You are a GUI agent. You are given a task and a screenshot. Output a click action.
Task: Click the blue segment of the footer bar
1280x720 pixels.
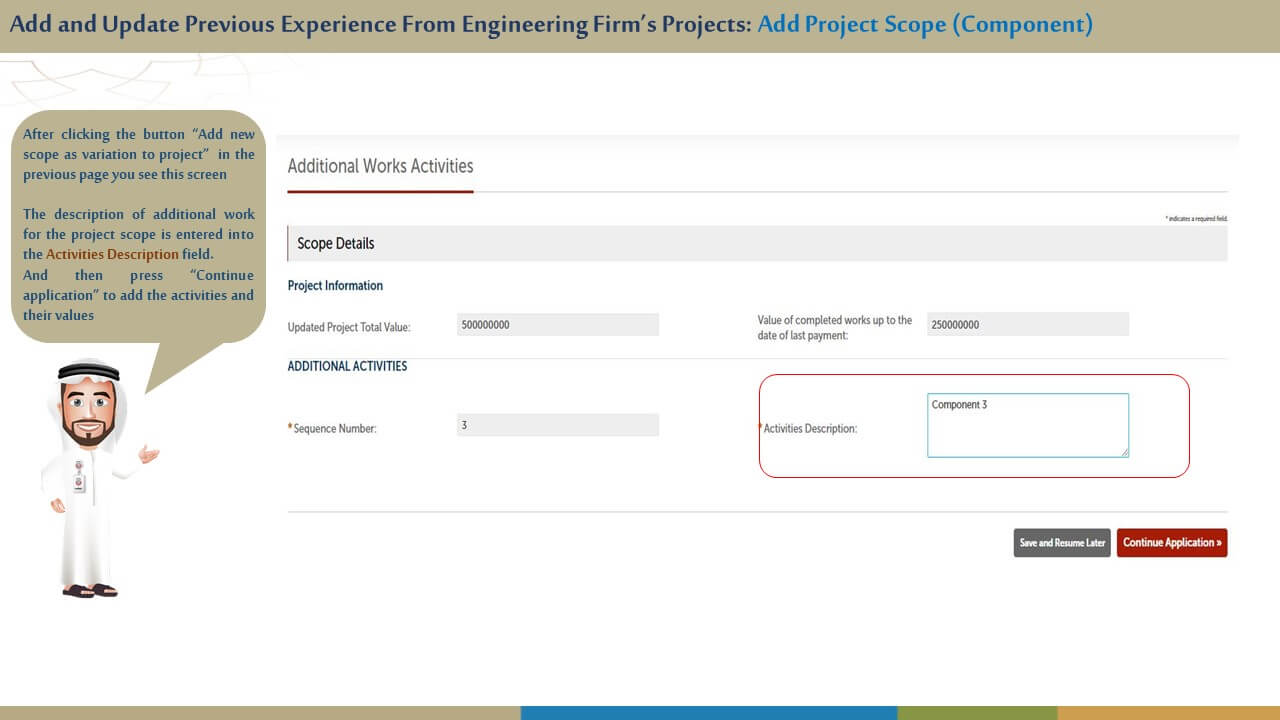click(x=708, y=713)
